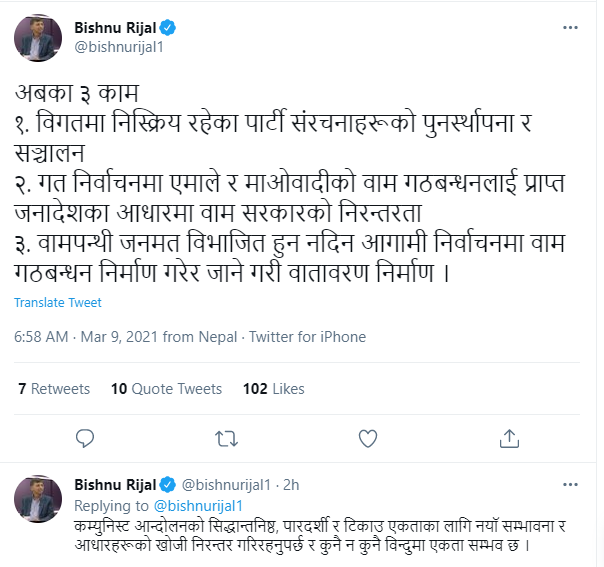Open the profile avatar on the reply tweet
Image resolution: width=604 pixels, height=567 pixels.
point(39,499)
